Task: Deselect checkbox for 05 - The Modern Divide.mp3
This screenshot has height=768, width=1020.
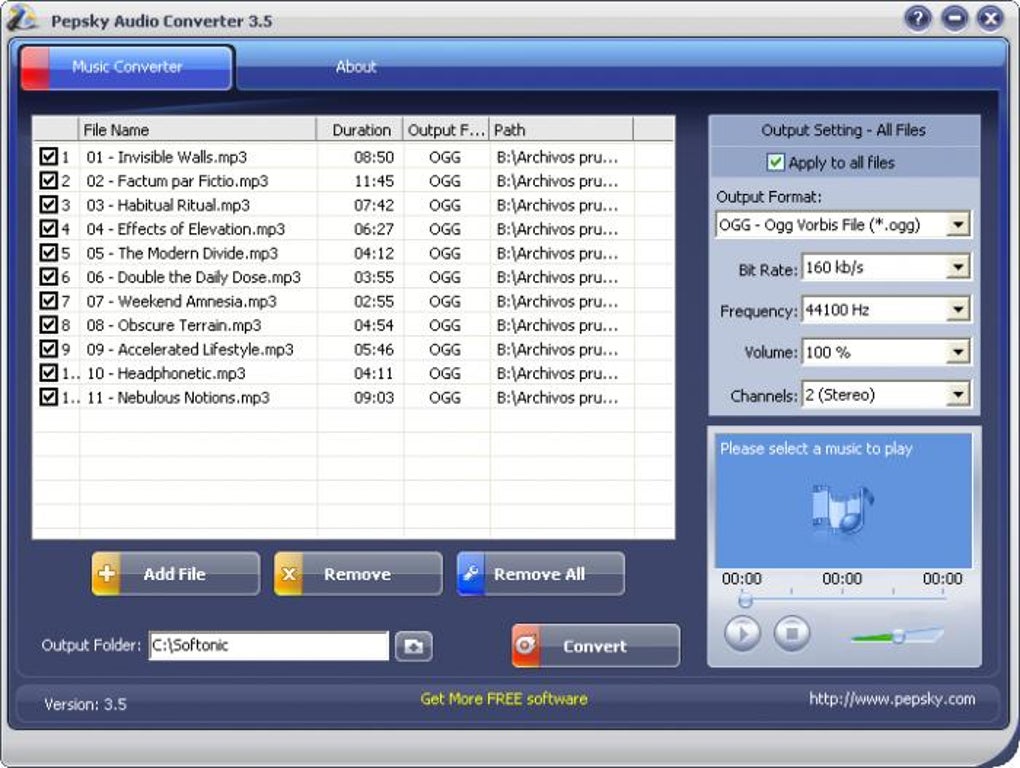Action: point(49,252)
